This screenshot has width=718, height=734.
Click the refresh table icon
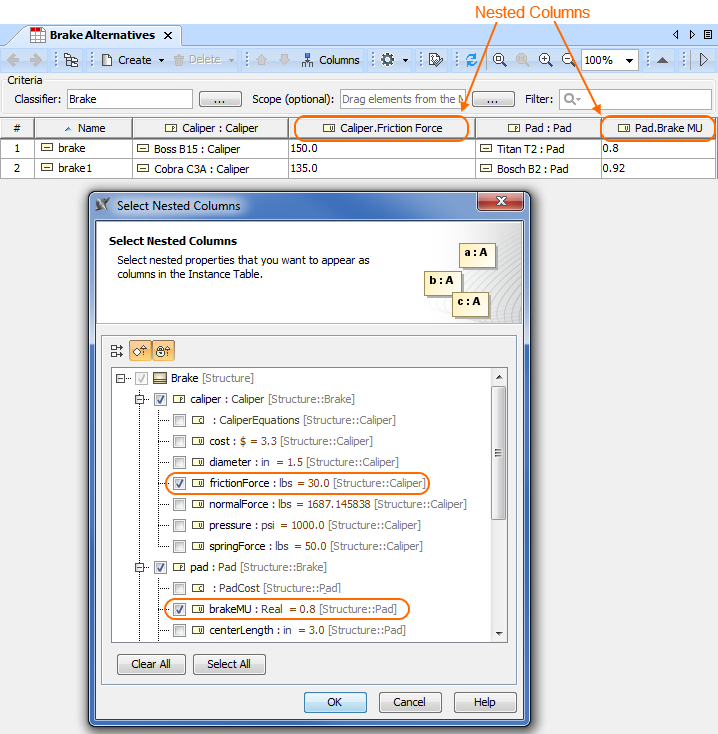tap(471, 60)
